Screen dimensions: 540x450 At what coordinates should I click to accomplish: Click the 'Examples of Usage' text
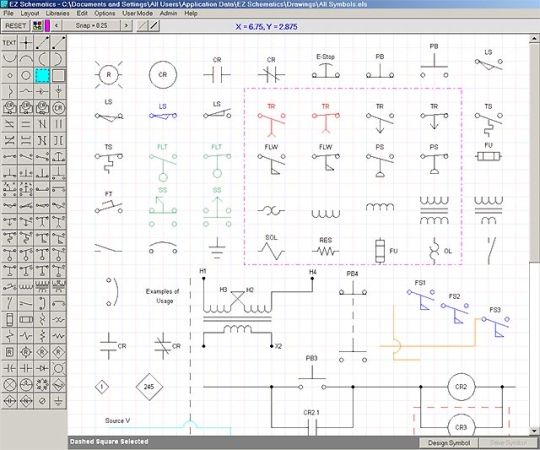pyautogui.click(x=162, y=296)
